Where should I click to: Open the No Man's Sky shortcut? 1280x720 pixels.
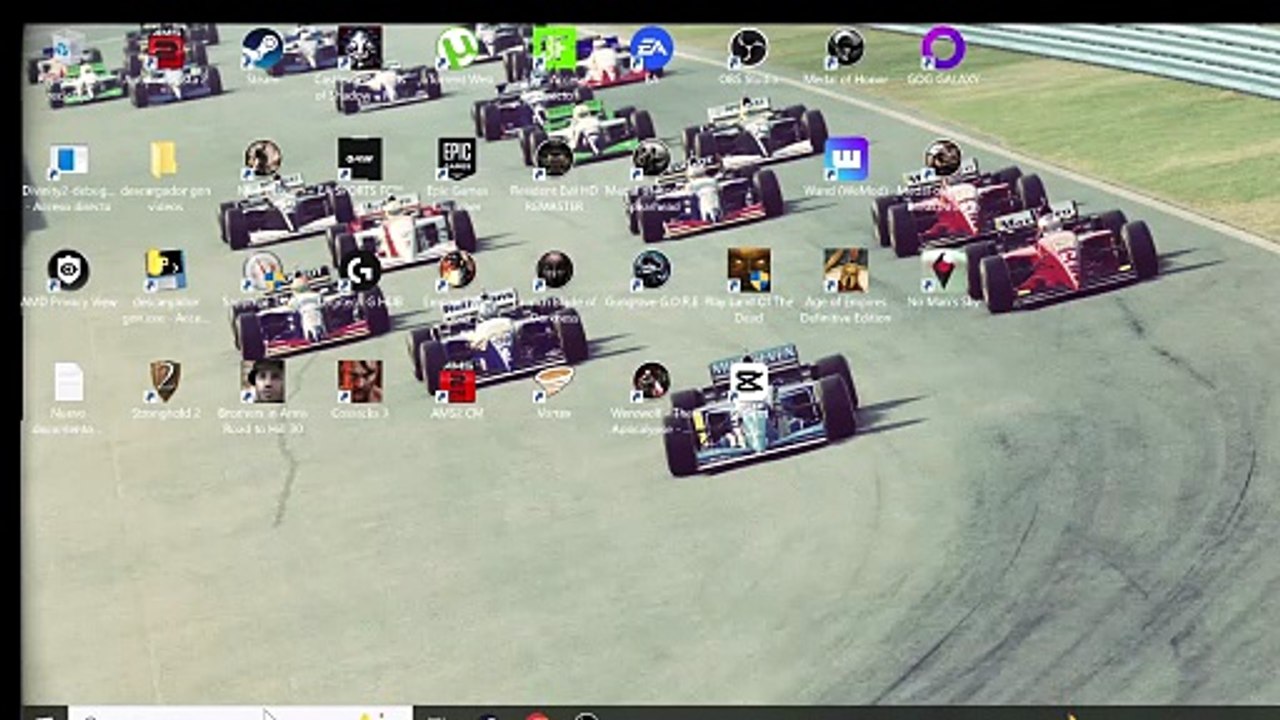click(x=943, y=270)
